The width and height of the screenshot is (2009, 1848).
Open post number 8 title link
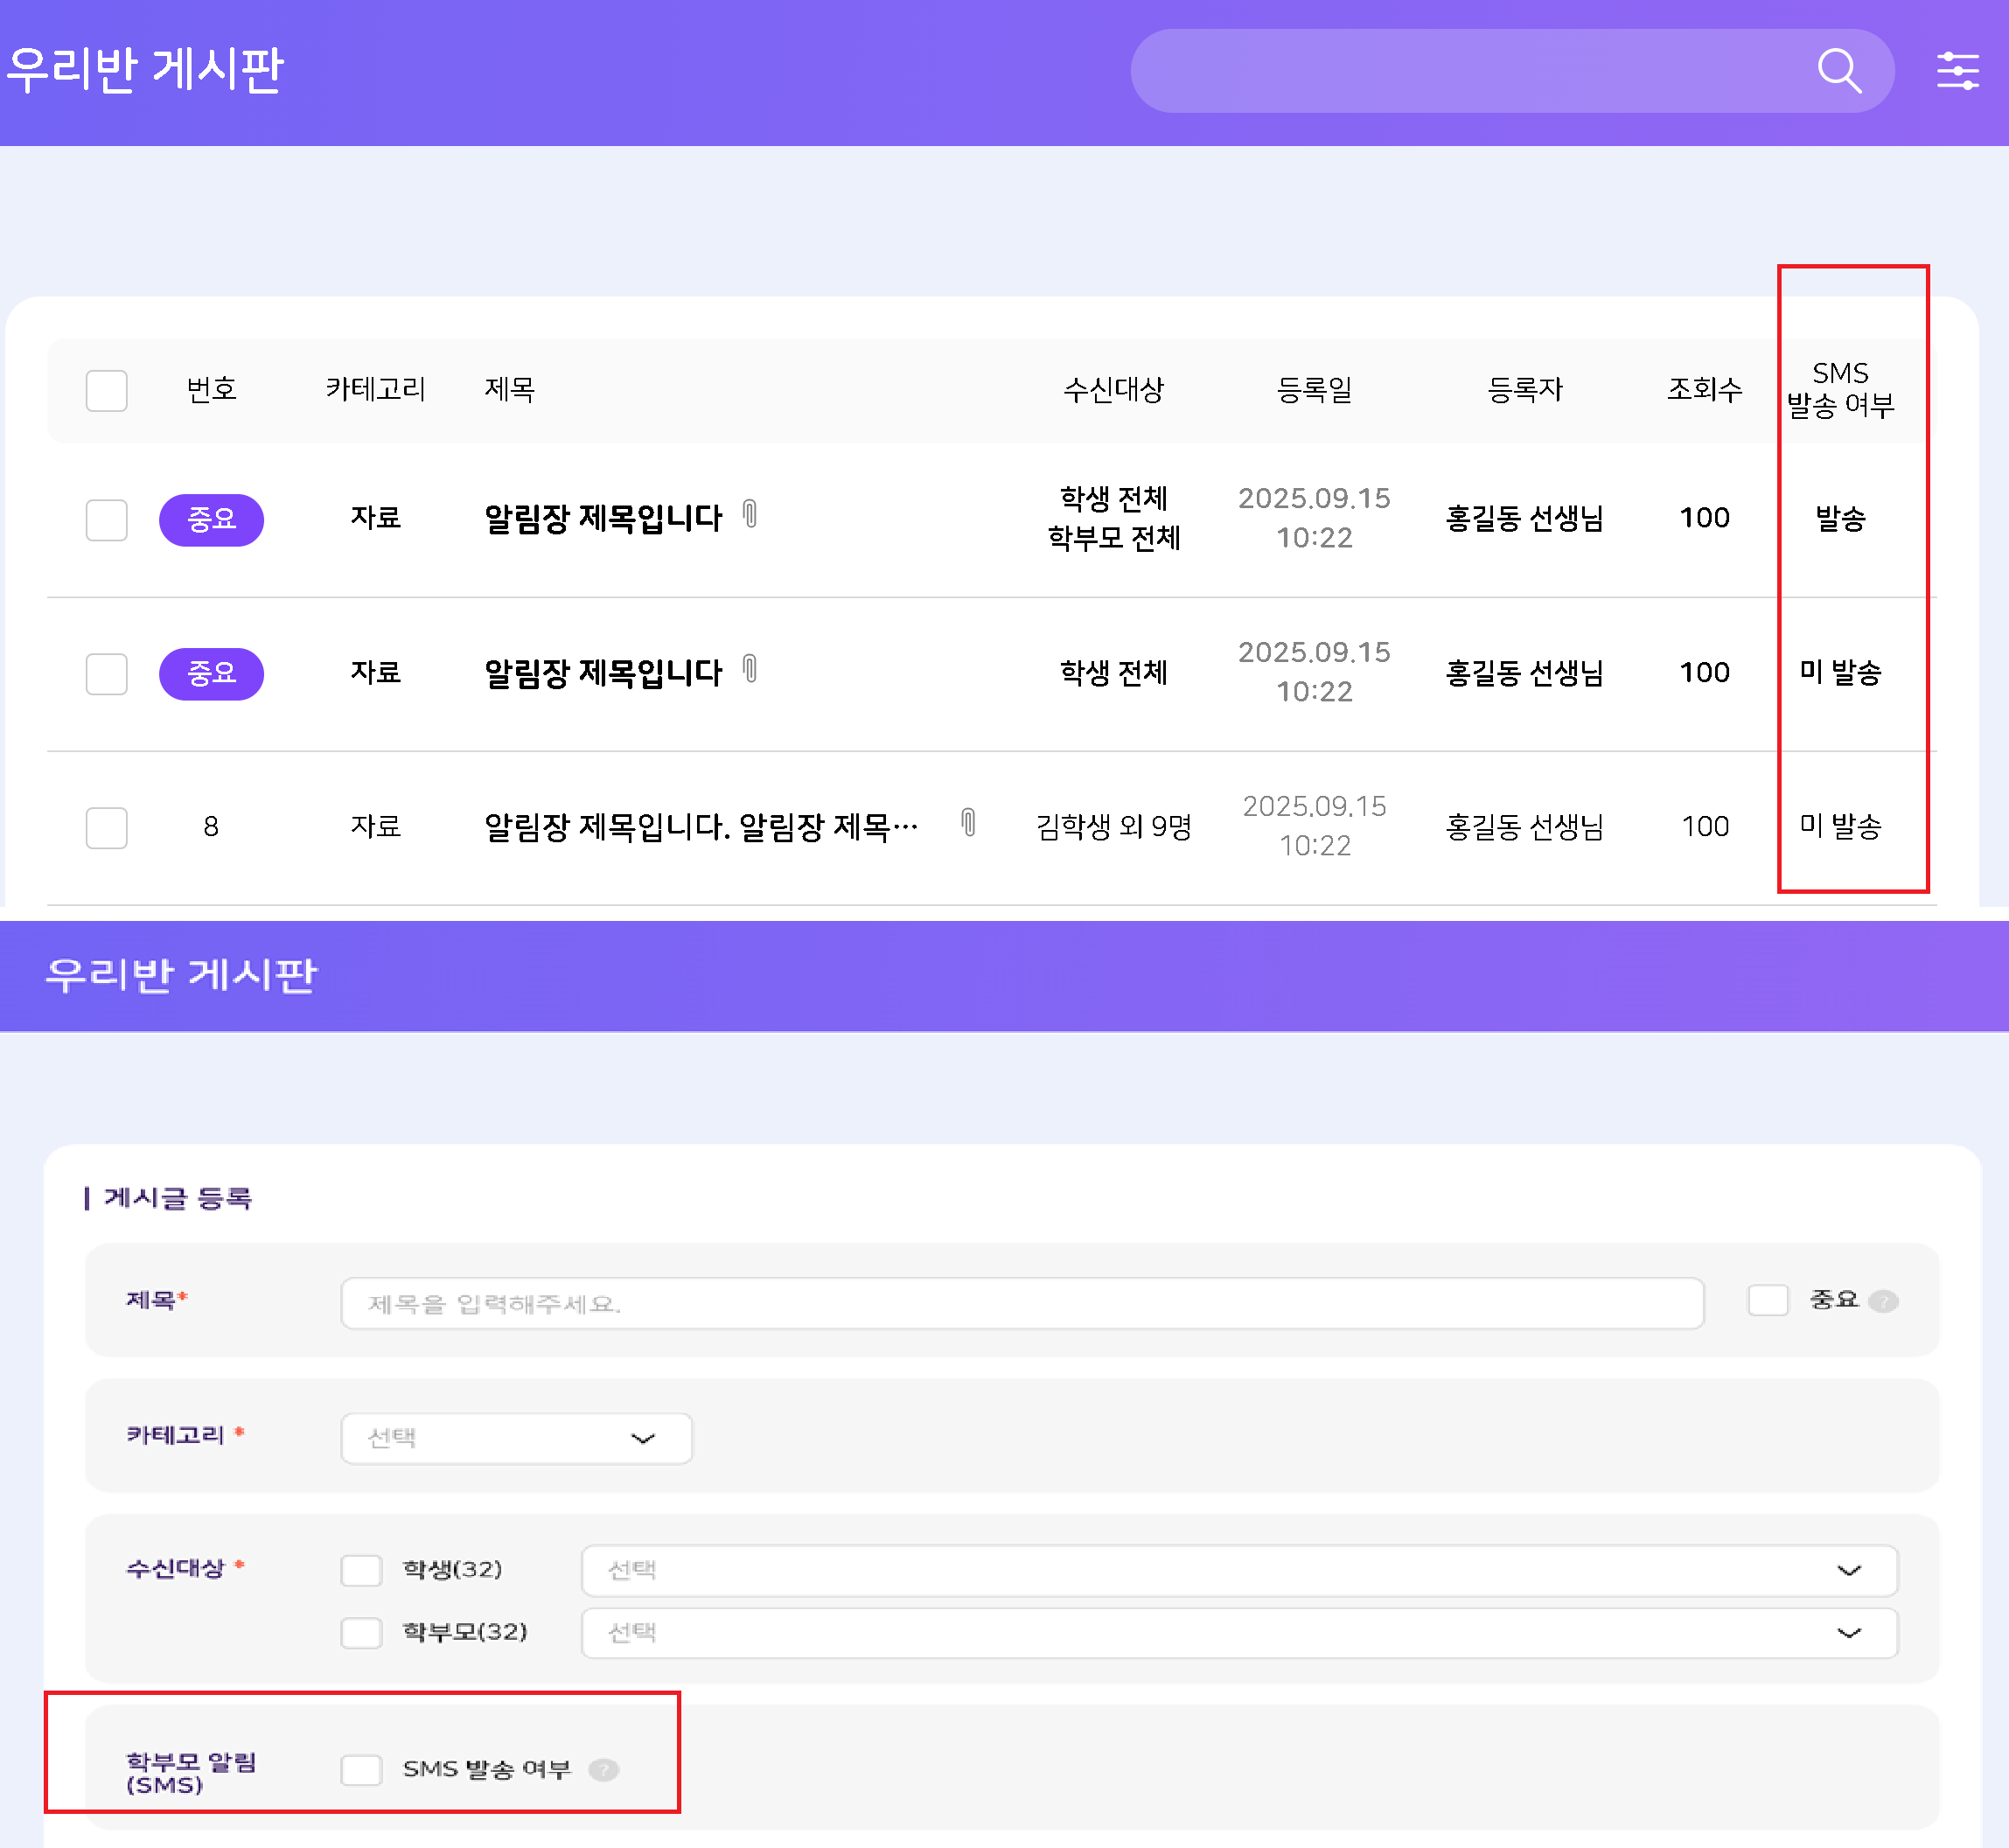(x=700, y=827)
